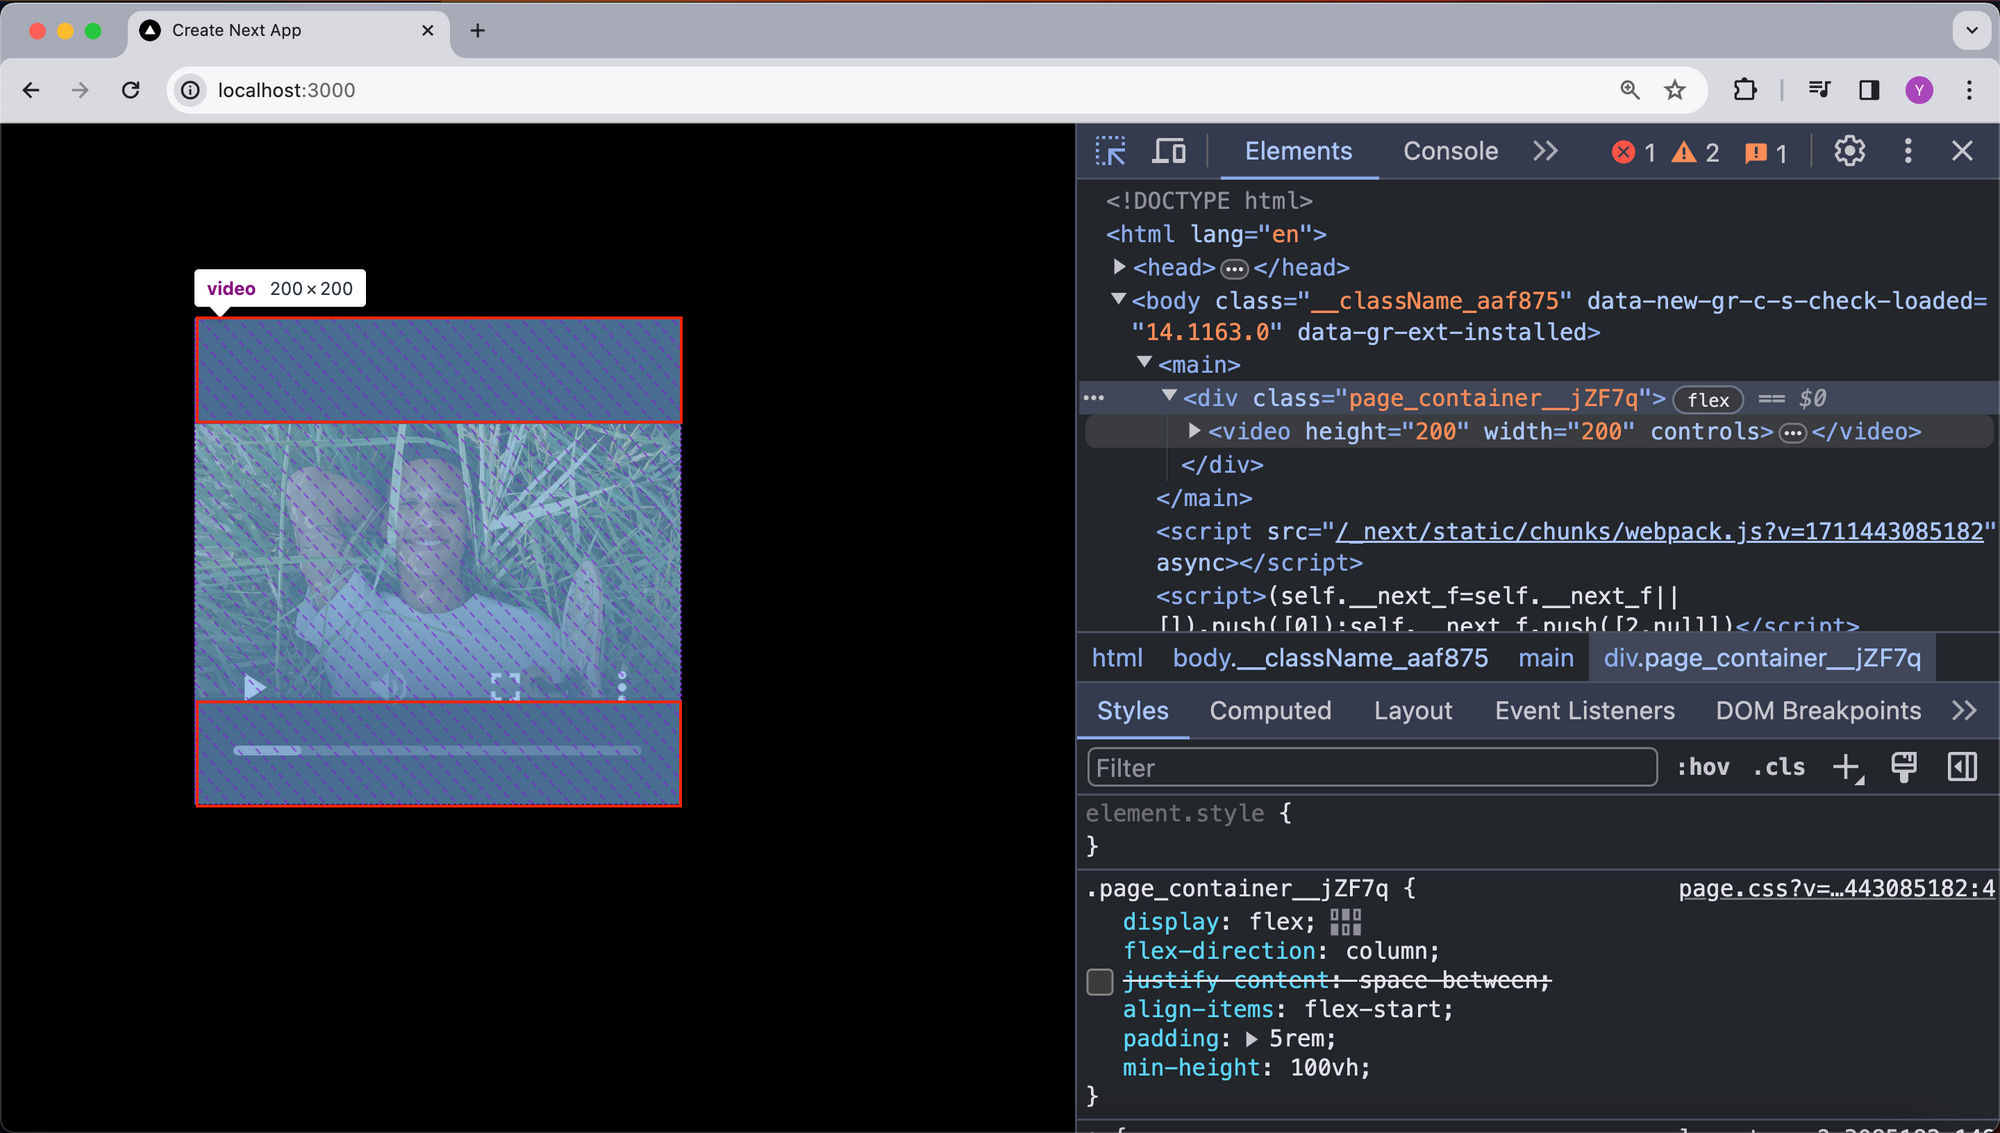Open DevTools settings gear
This screenshot has height=1133, width=2000.
pos(1849,151)
